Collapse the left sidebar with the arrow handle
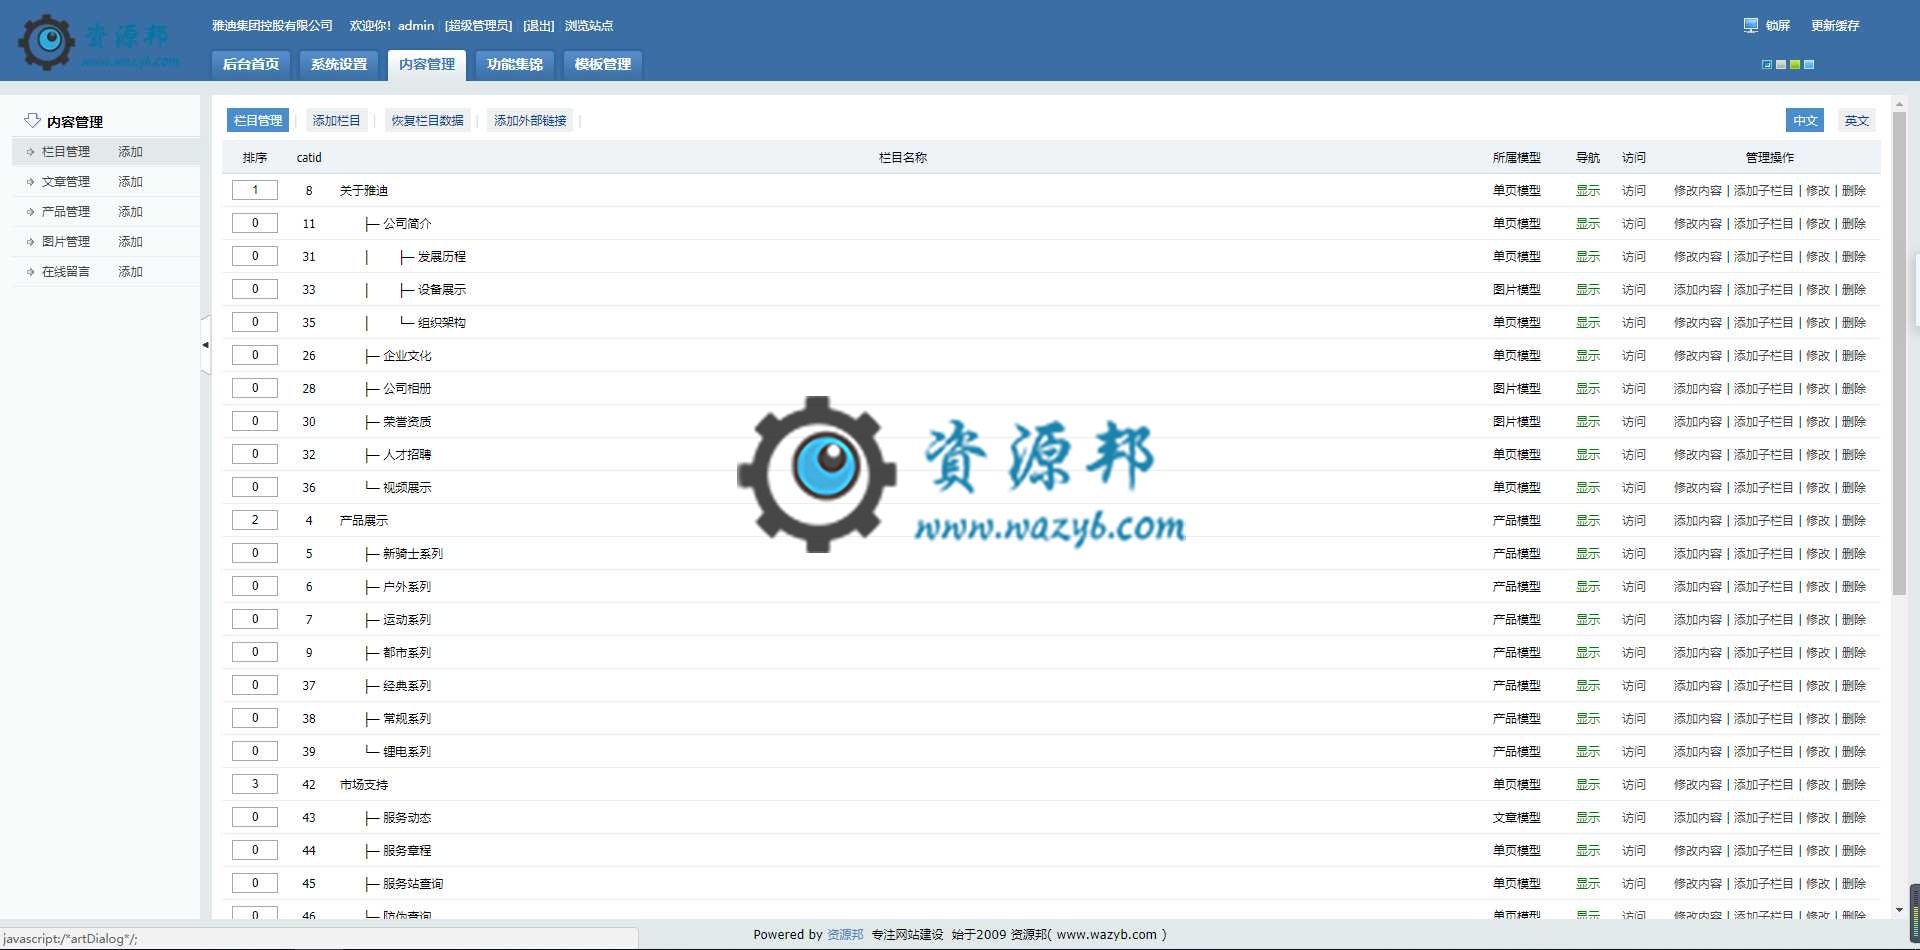The height and width of the screenshot is (950, 1920). (205, 345)
